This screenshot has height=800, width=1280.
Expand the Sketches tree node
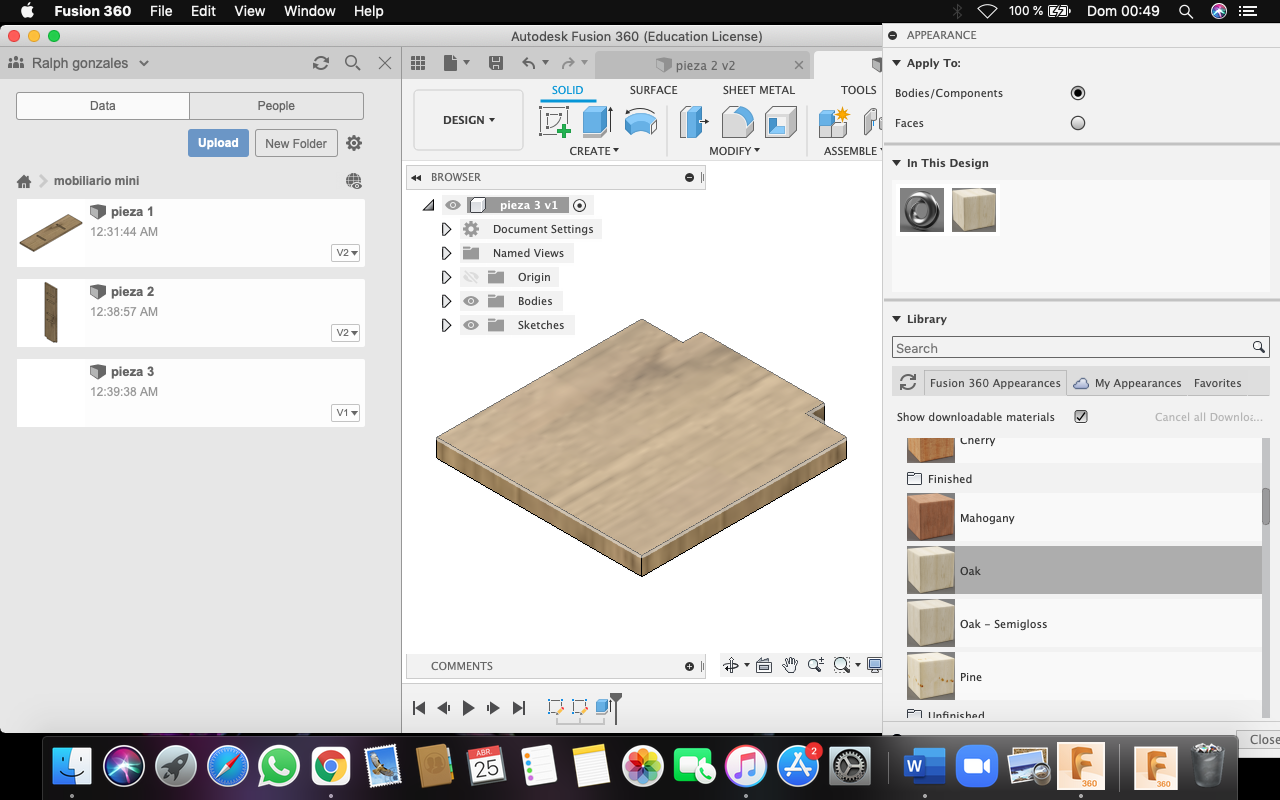click(x=446, y=325)
